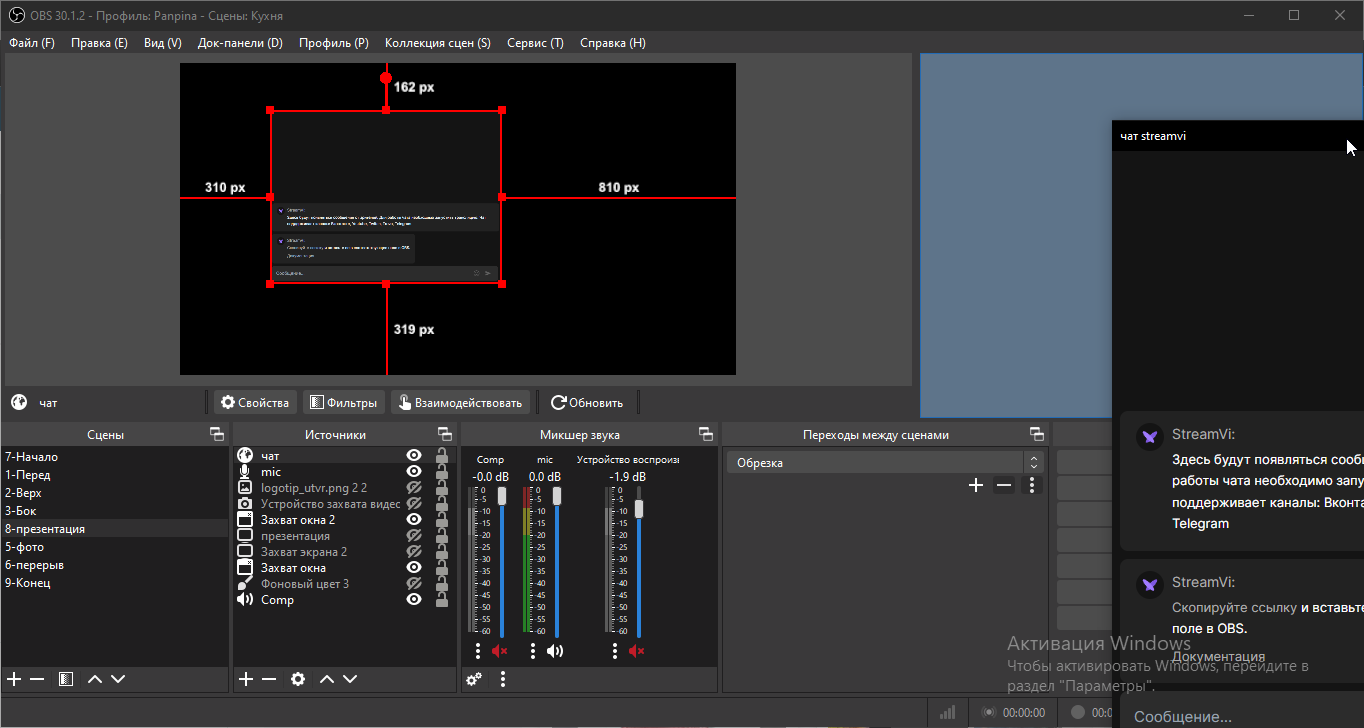
Task: Open mic channel three-dots options menu
Action: 533,651
